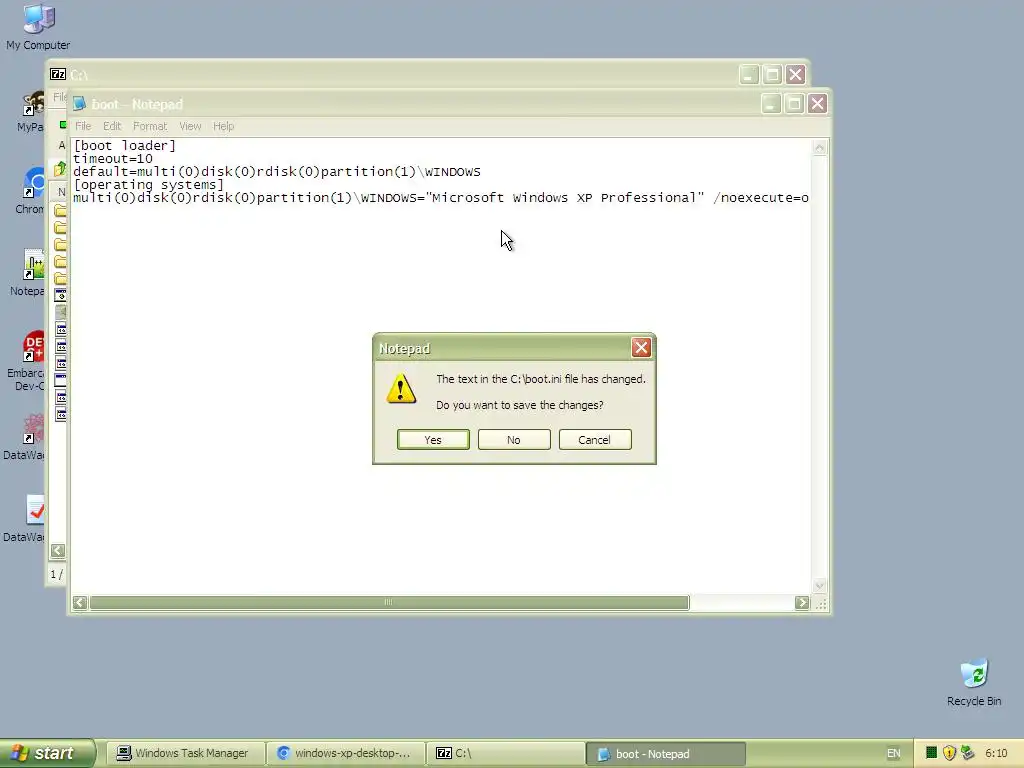1024x768 pixels.
Task: Click the '[operating systems]' line in Notepad
Action: tap(148, 185)
